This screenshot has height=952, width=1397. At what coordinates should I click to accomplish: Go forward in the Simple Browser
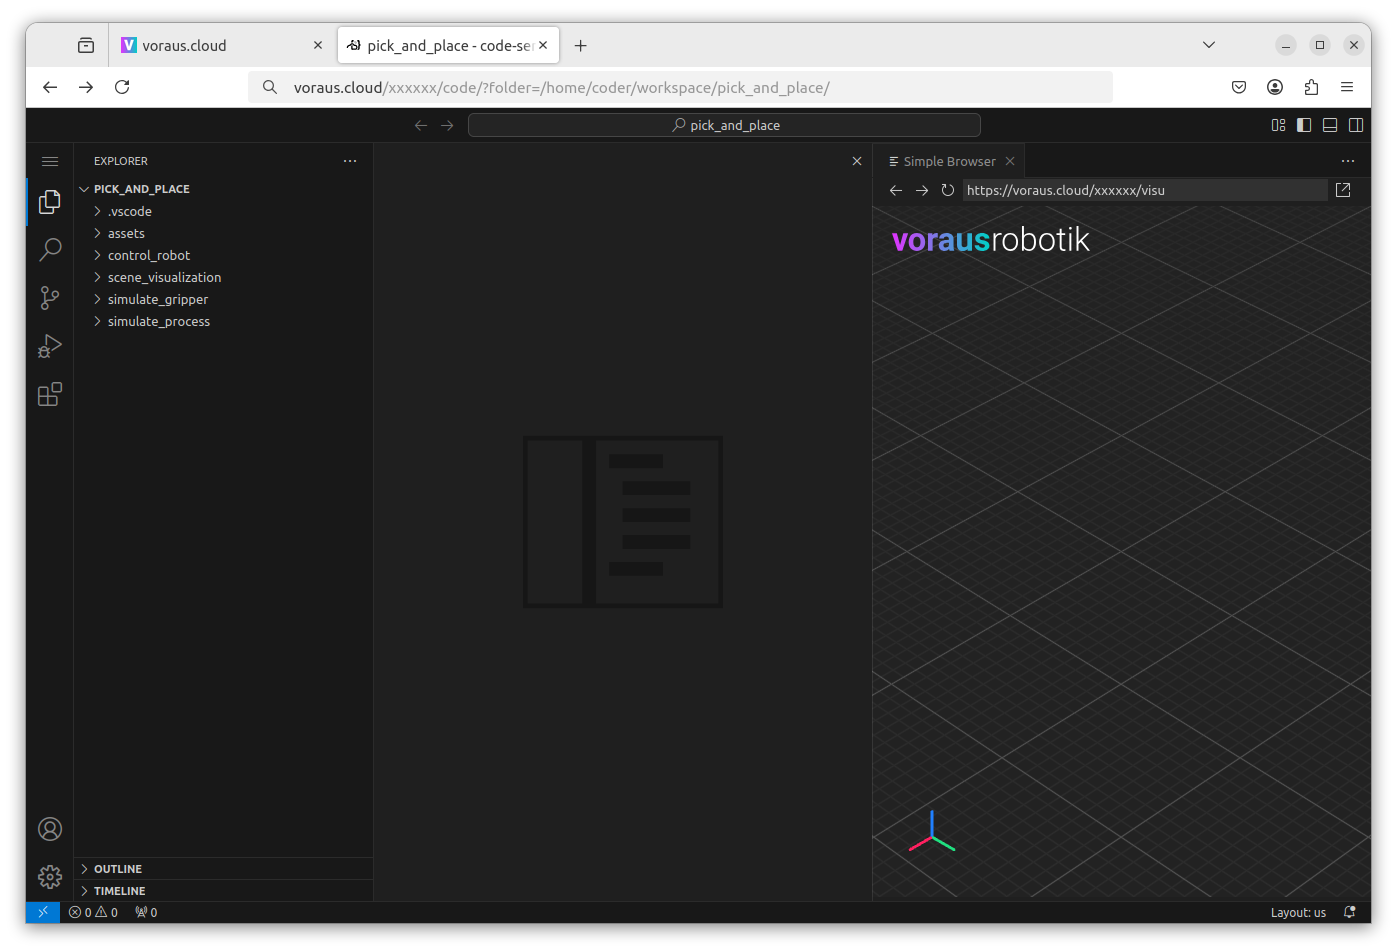pos(922,190)
